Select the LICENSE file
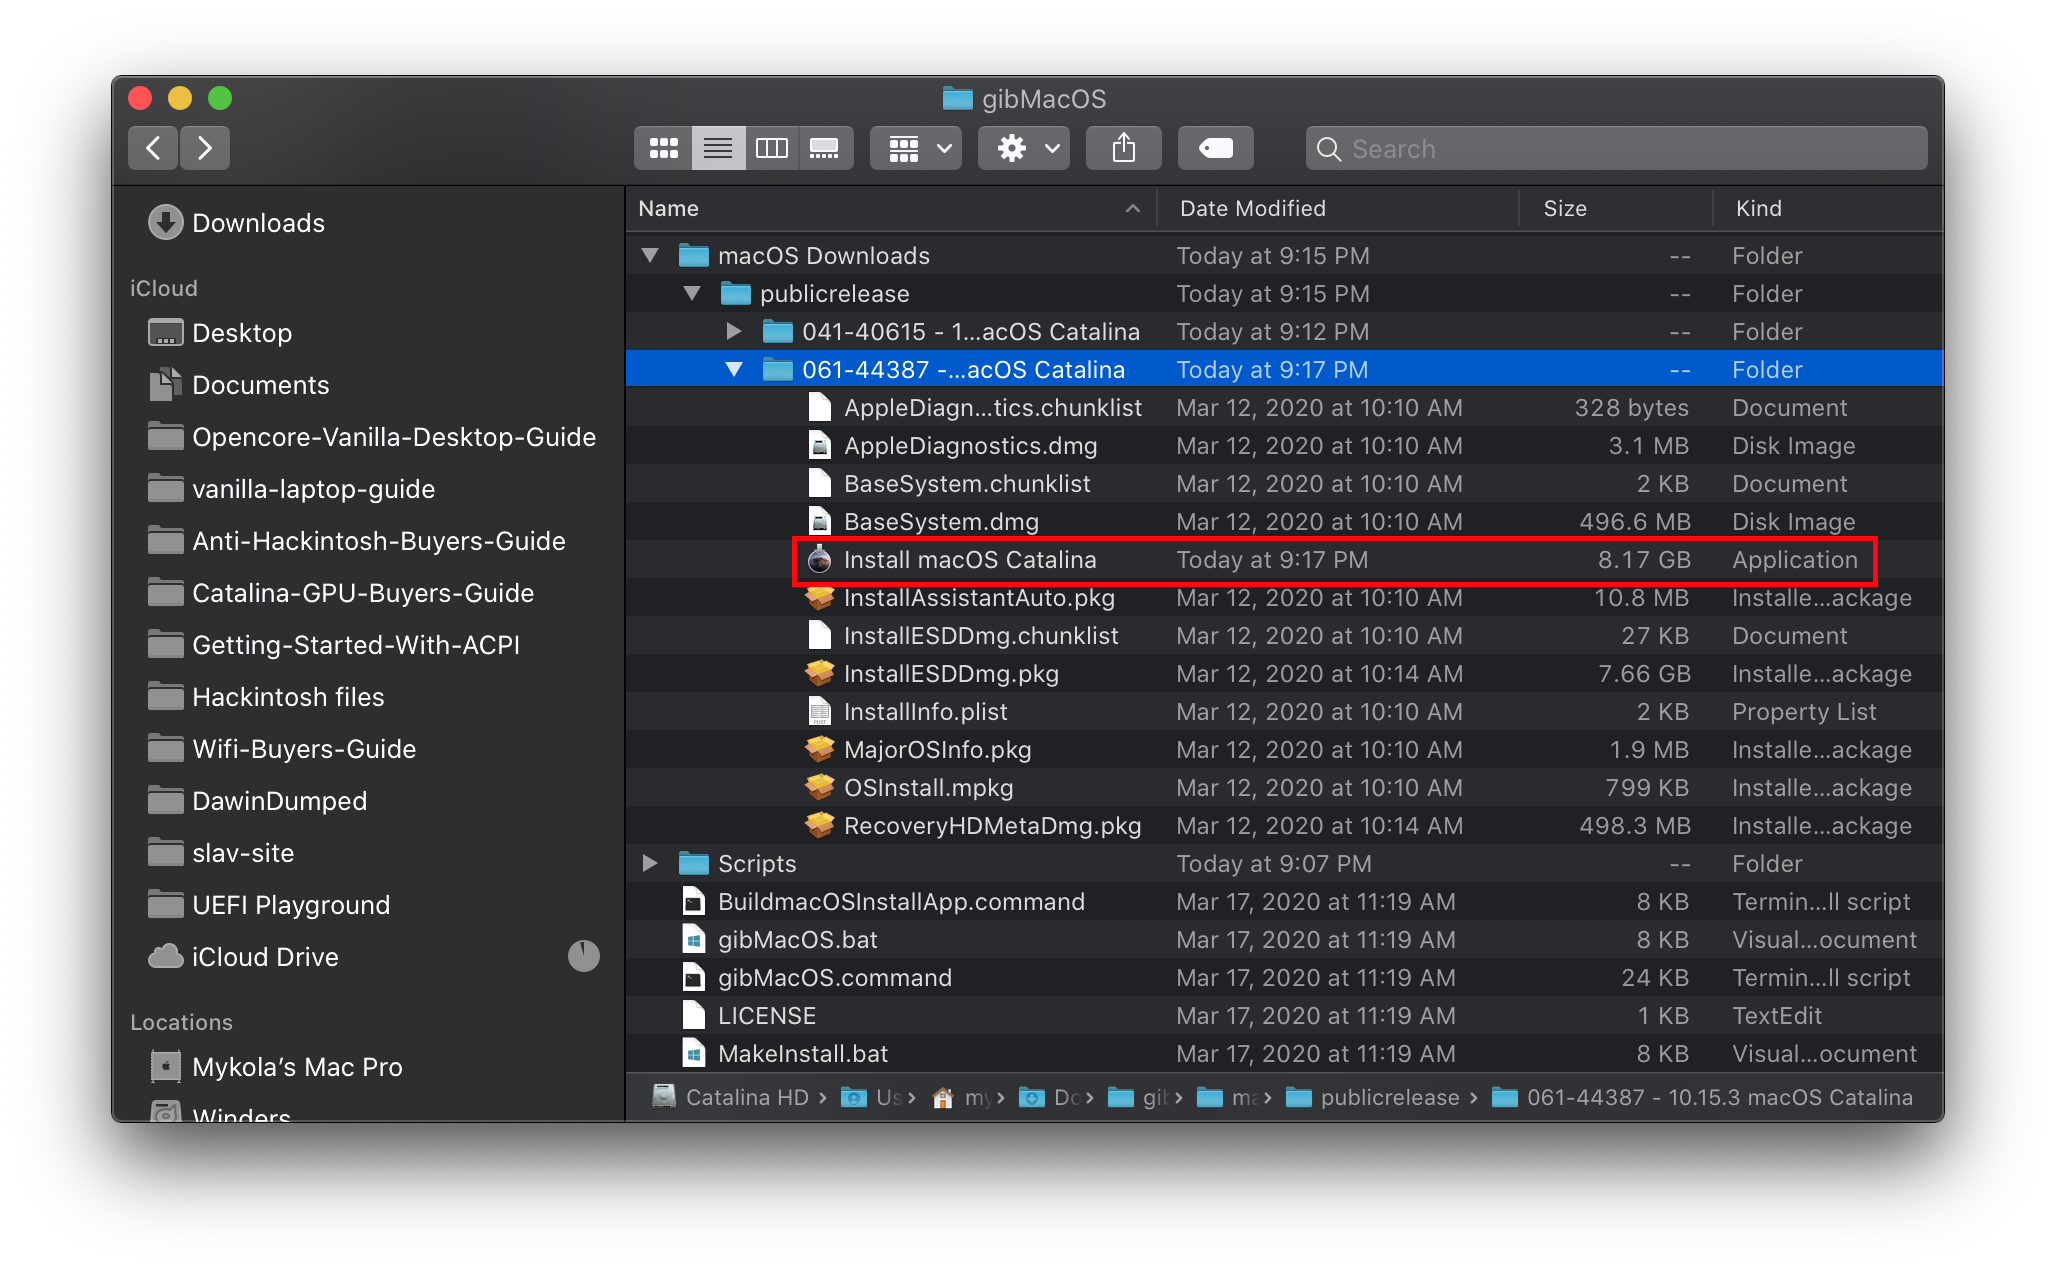The width and height of the screenshot is (2056, 1270). coord(1284,1015)
